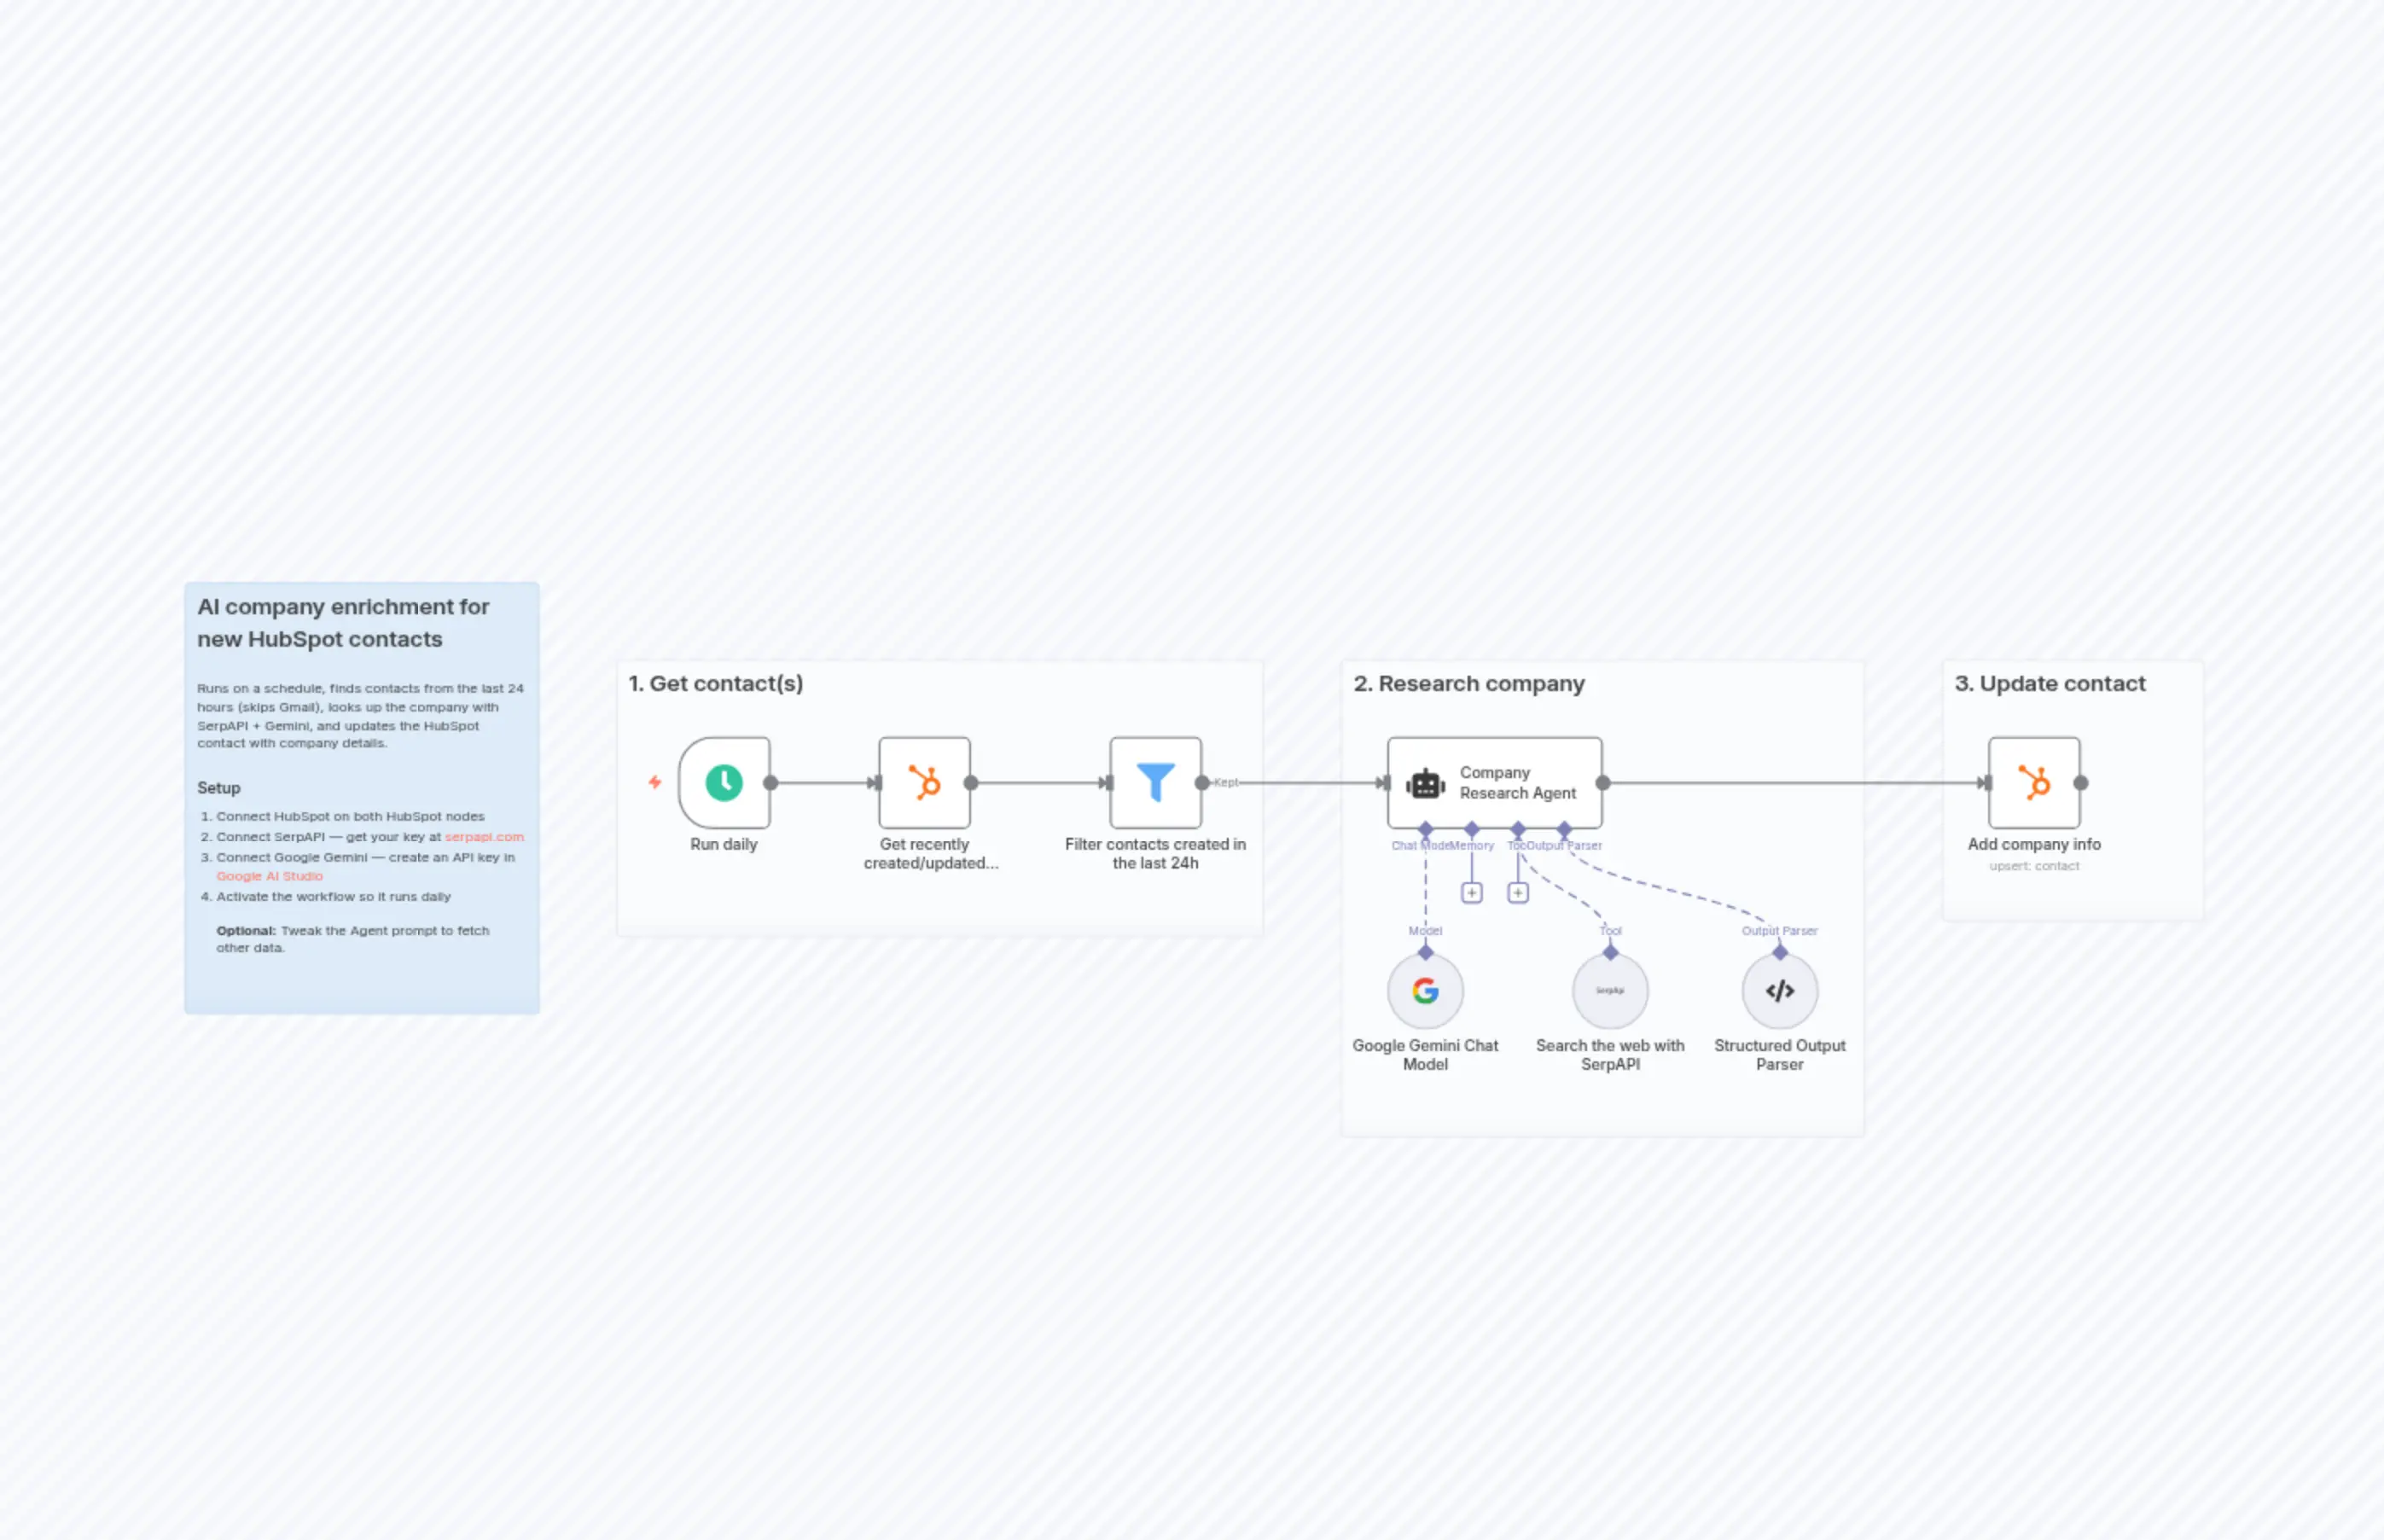This screenshot has height=1540, width=2384.
Task: Click the orange lightning bolt beside Run daily
Action: click(655, 783)
